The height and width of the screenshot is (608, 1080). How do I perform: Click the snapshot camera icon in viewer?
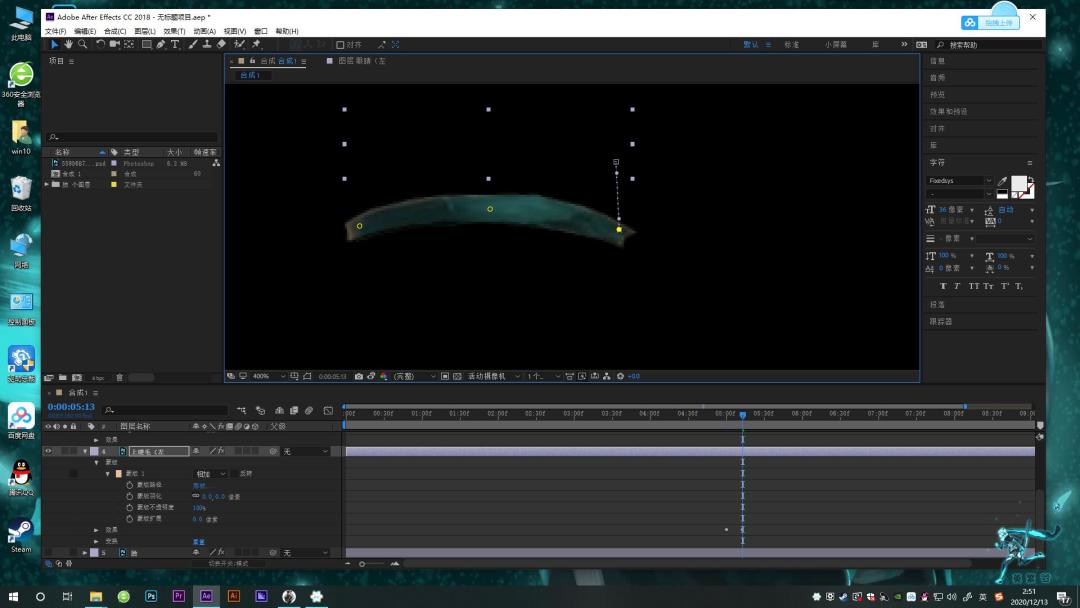[x=359, y=376]
